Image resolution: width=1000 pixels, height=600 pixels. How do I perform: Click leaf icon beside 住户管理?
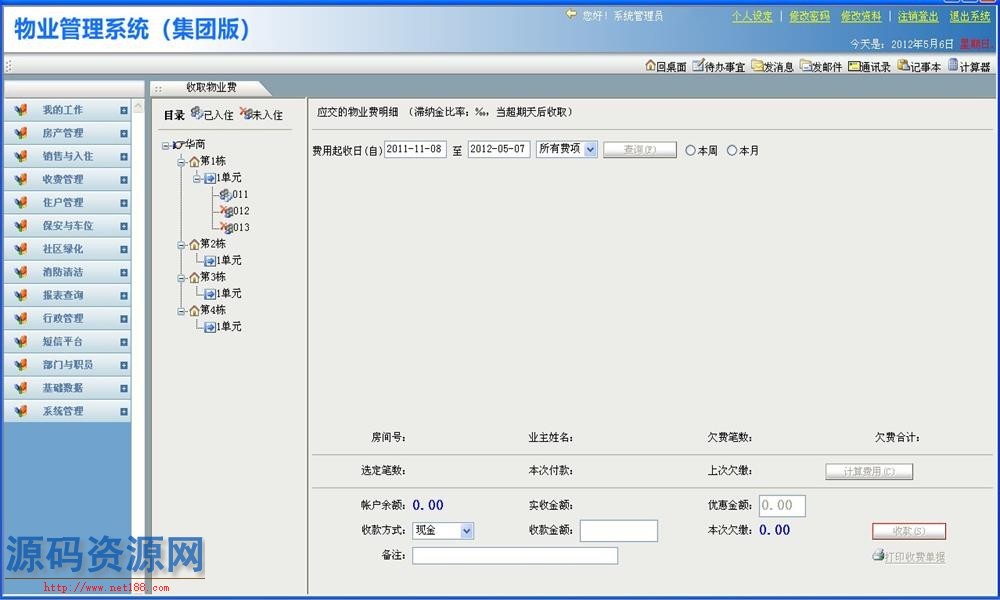(x=20, y=202)
